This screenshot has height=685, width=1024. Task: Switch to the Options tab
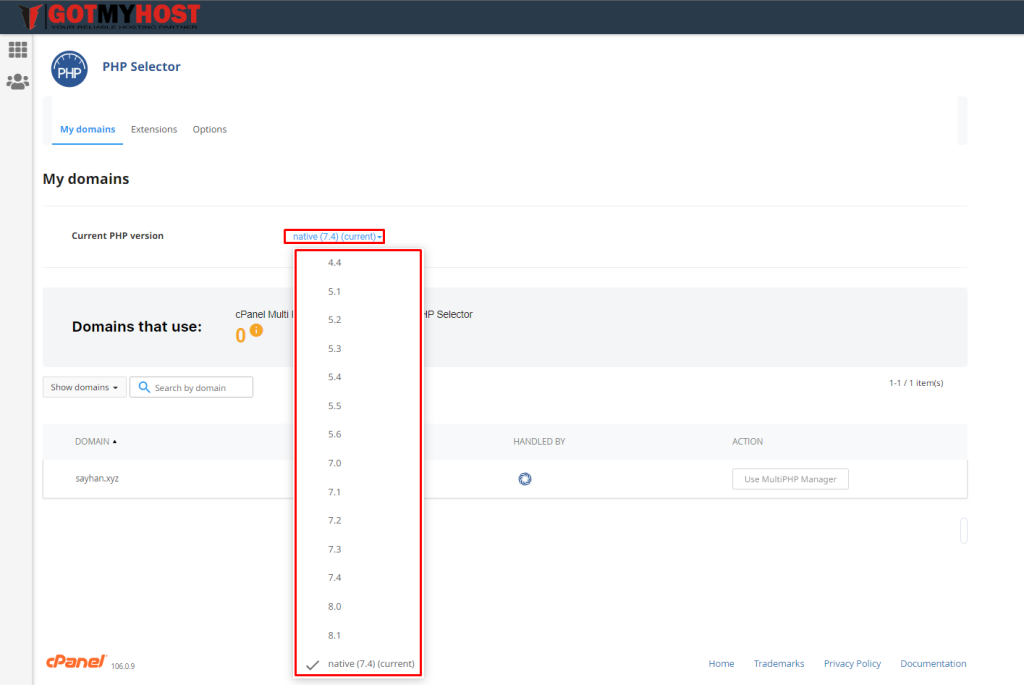pyautogui.click(x=210, y=129)
